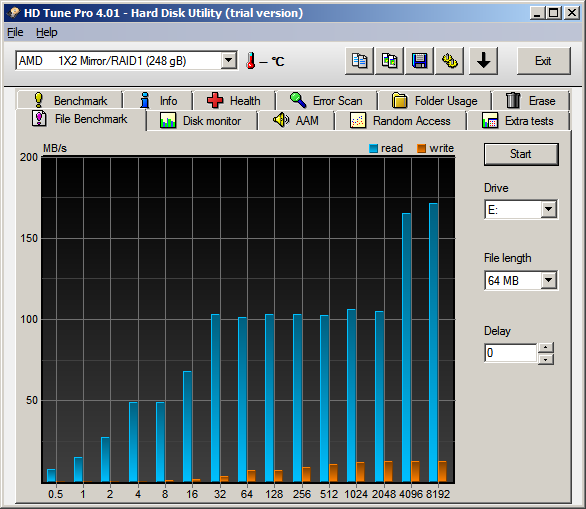
Task: Start the file benchmark
Action: 521,154
